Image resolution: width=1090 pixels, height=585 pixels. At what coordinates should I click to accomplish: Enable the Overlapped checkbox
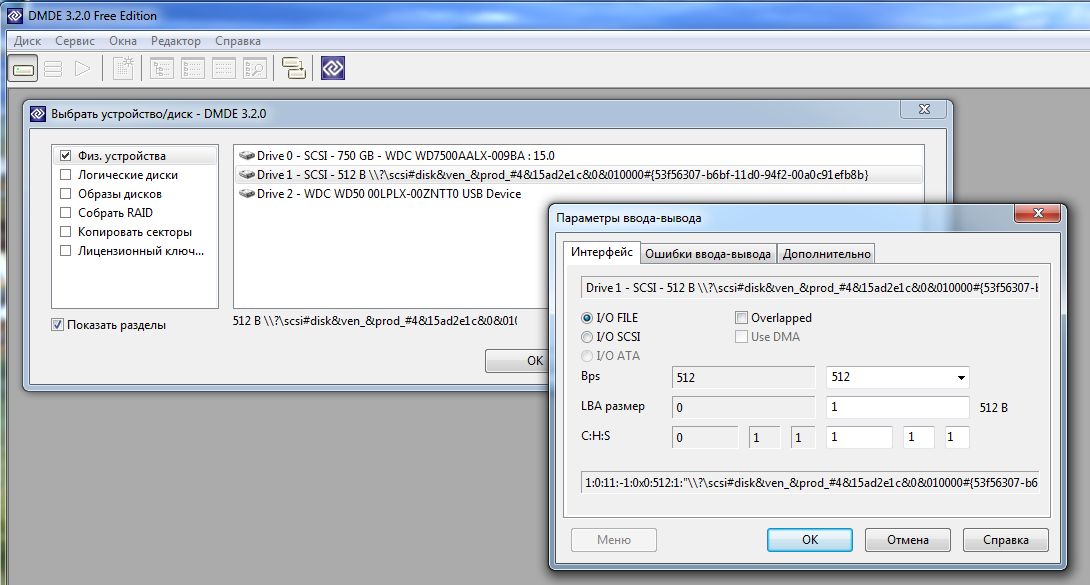pos(742,318)
